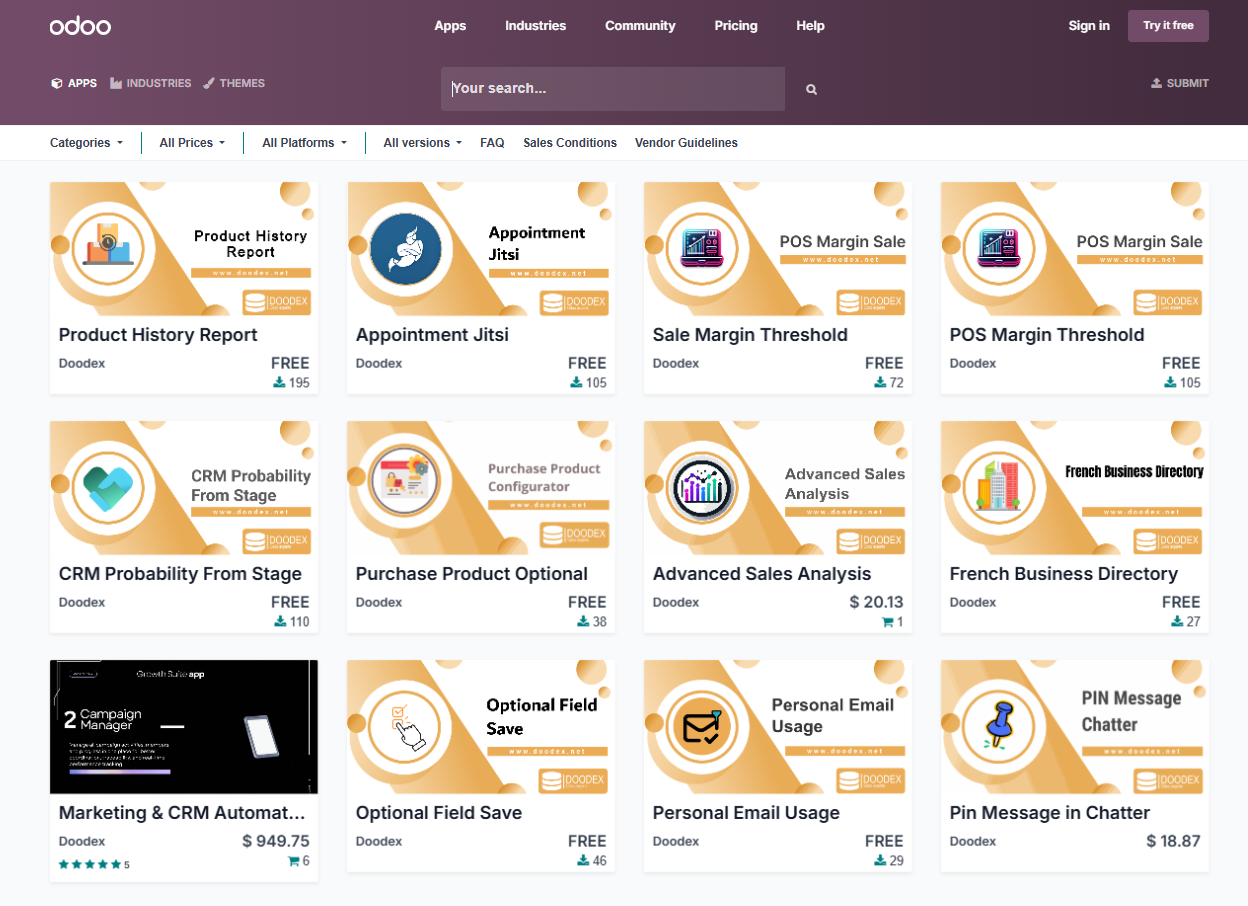Open the Apps top menu
Screen dimensions: 1248x906
[450, 26]
